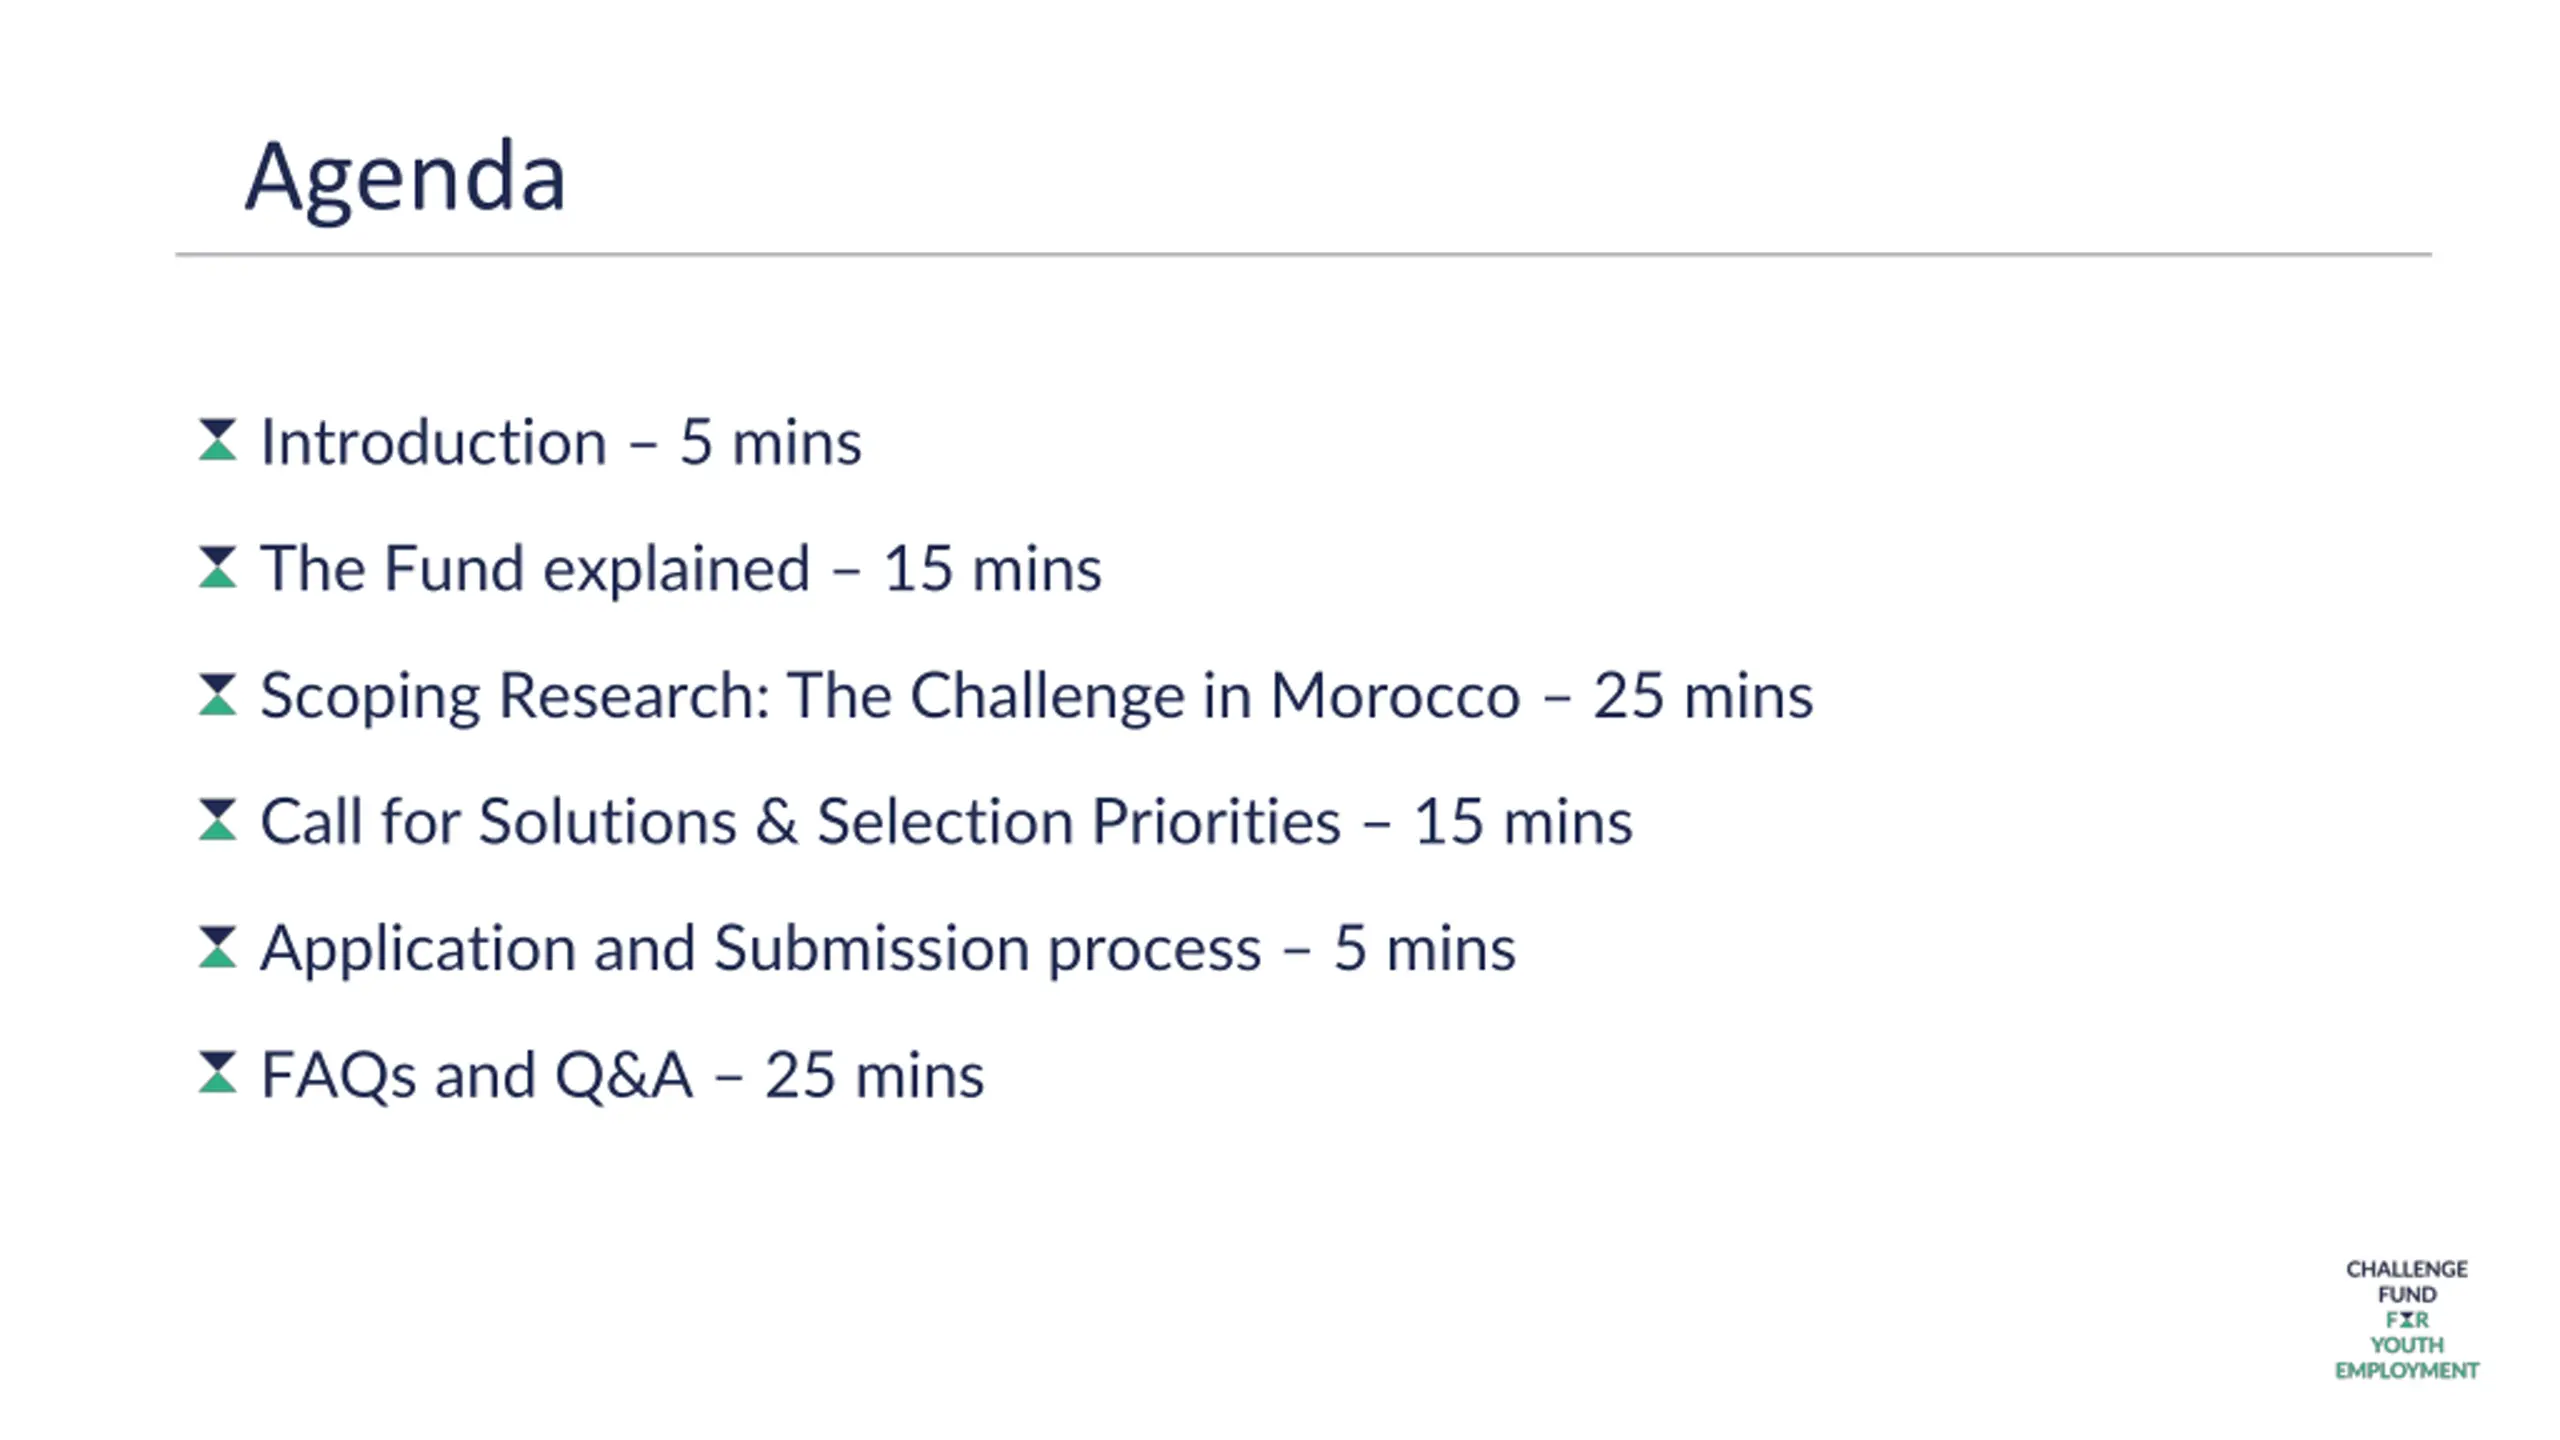This screenshot has height=1440, width=2560.
Task: Click the EMPLOYMENT text in the logo
Action: coord(2407,1371)
